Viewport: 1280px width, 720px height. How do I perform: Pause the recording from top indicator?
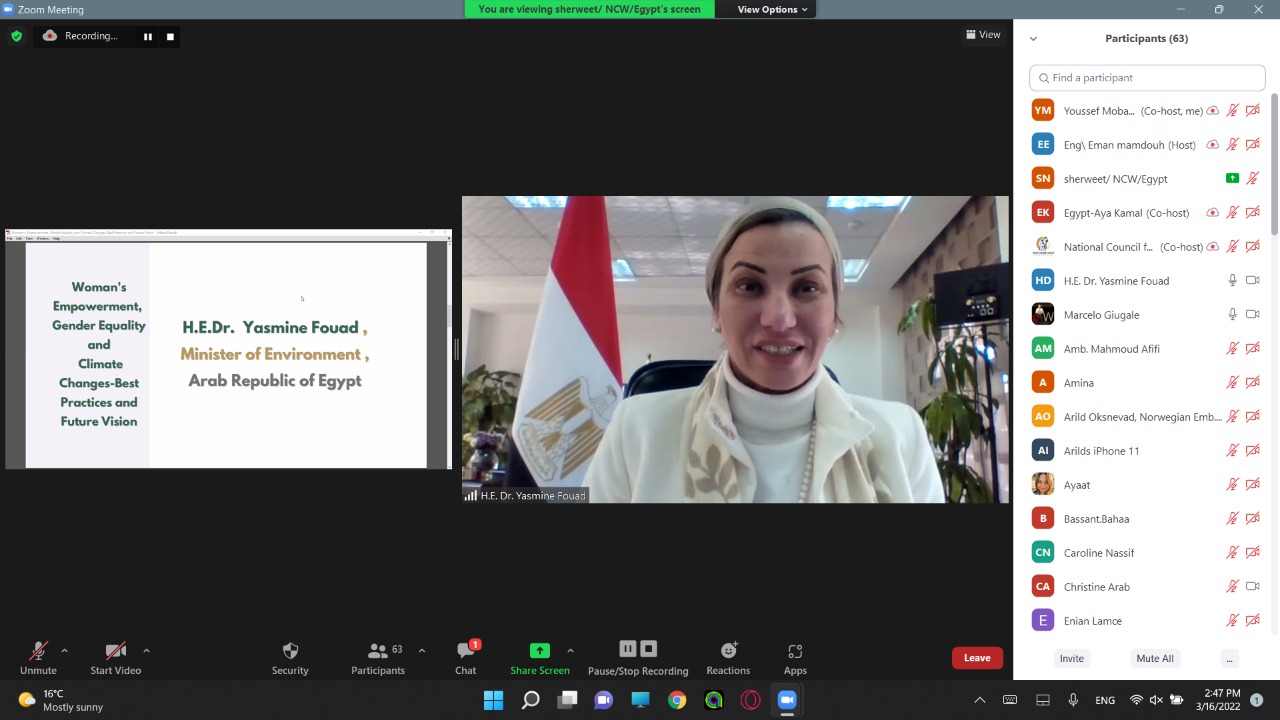pyautogui.click(x=148, y=37)
